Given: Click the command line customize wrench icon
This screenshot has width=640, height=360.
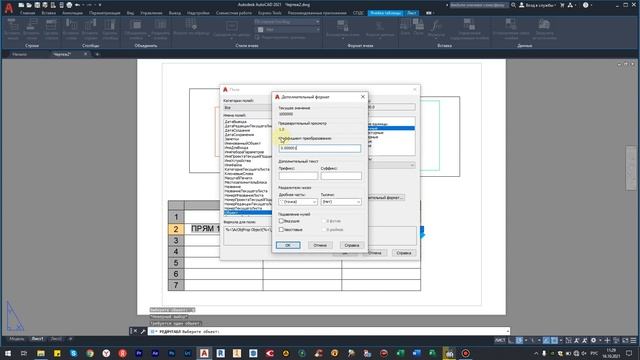Looking at the screenshot, I should pos(142,331).
